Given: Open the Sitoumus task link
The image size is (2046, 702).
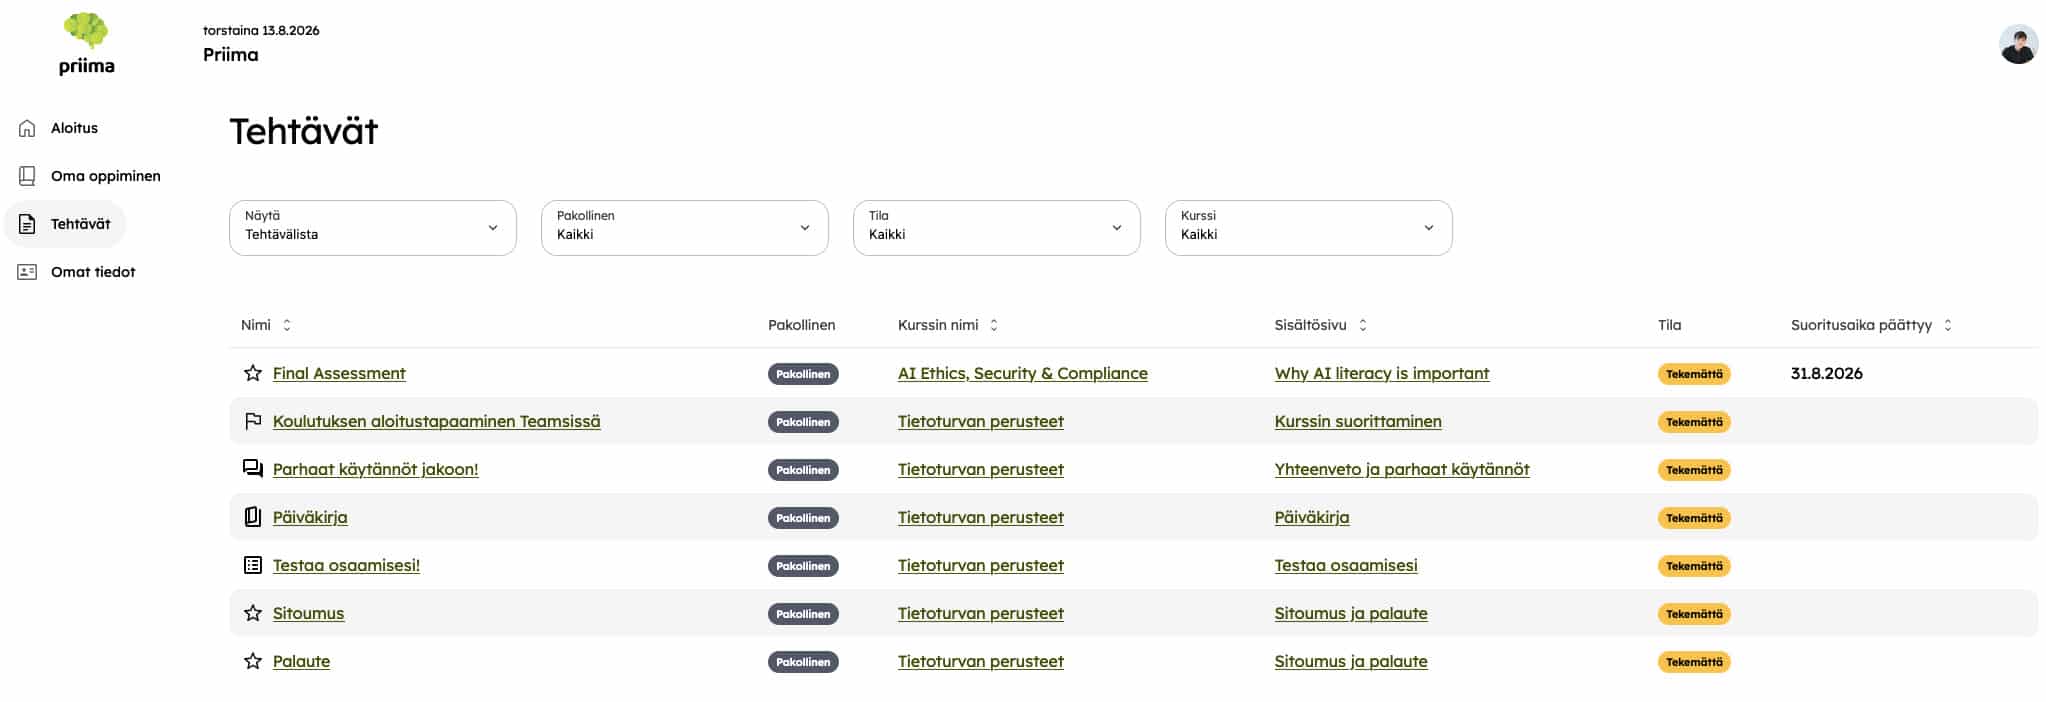Looking at the screenshot, I should pyautogui.click(x=308, y=613).
